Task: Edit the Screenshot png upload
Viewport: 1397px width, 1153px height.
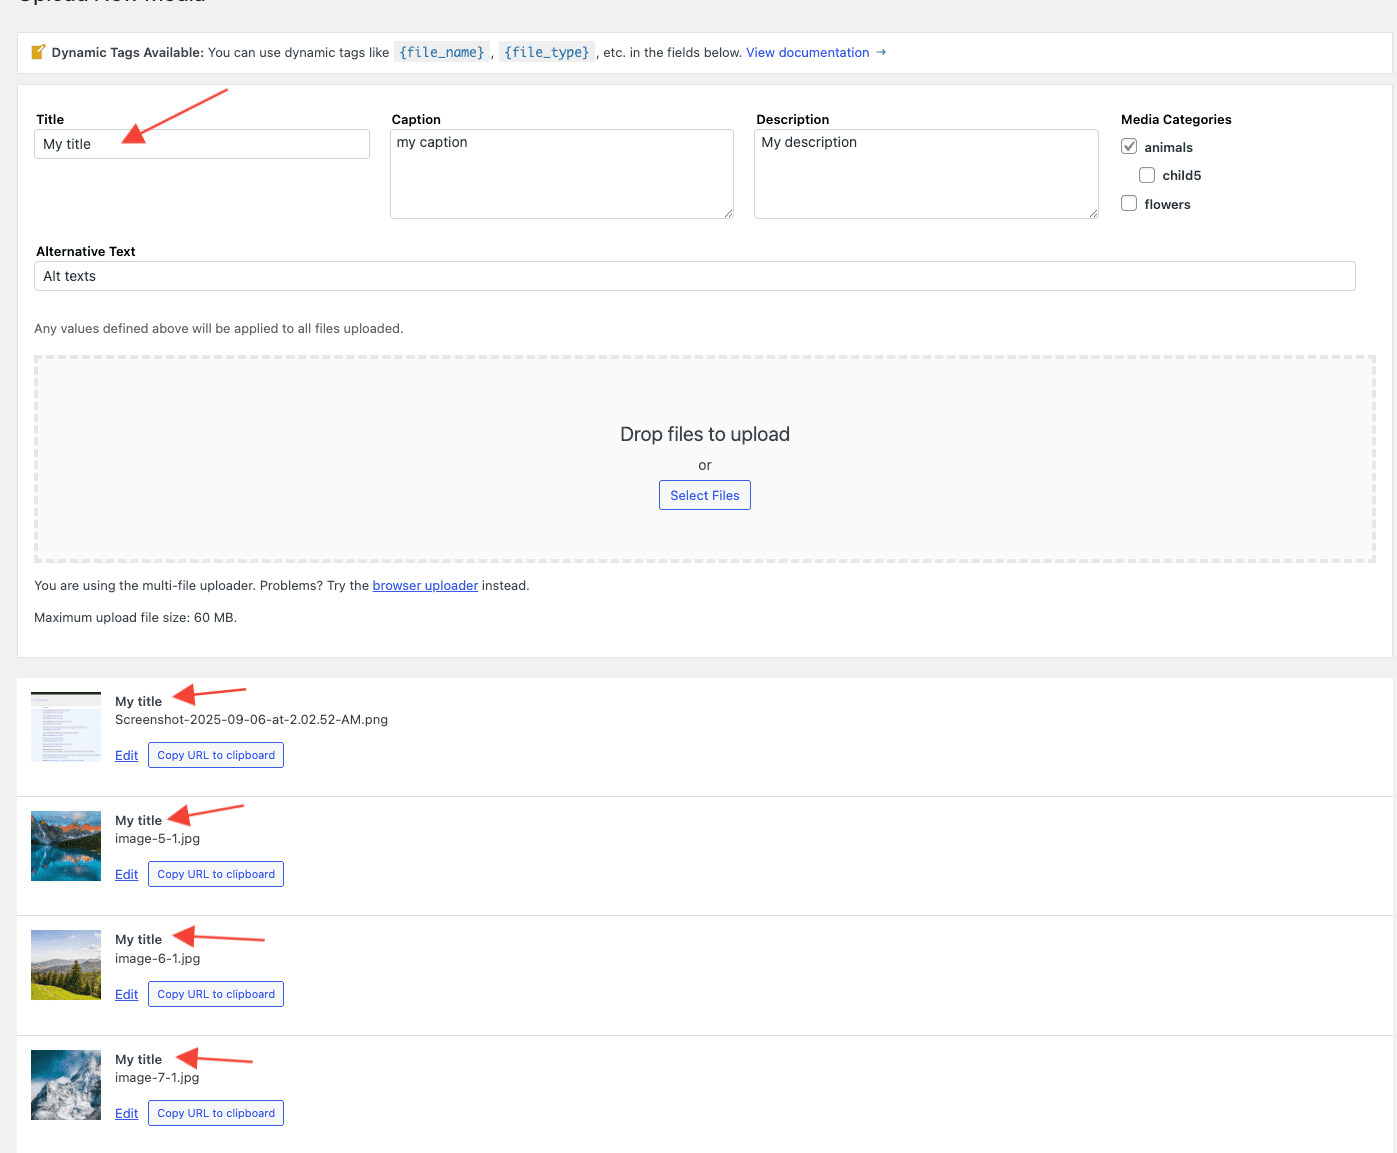Action: click(x=126, y=756)
